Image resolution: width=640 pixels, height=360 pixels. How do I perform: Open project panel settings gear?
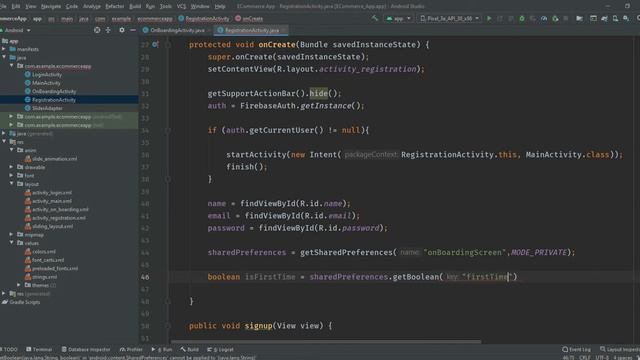(x=122, y=30)
